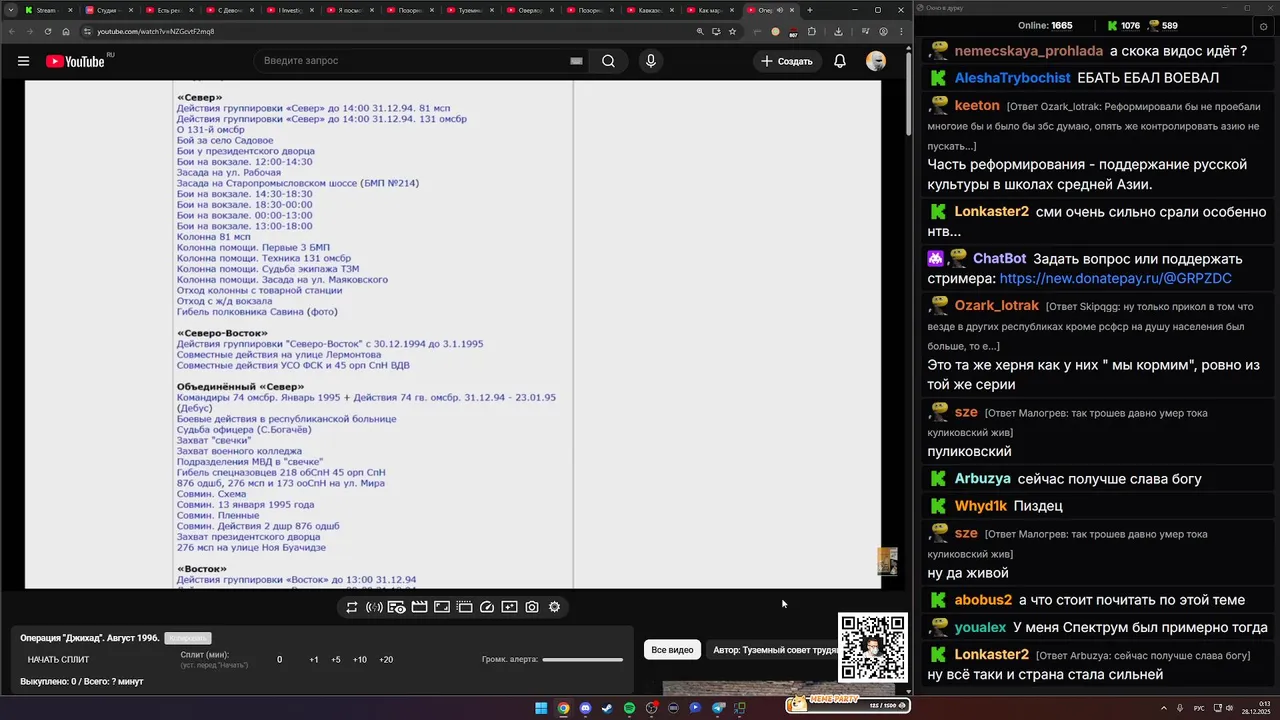The height and width of the screenshot is (720, 1280).
Task: Click the speedometer playback speed icon
Action: pos(487,607)
